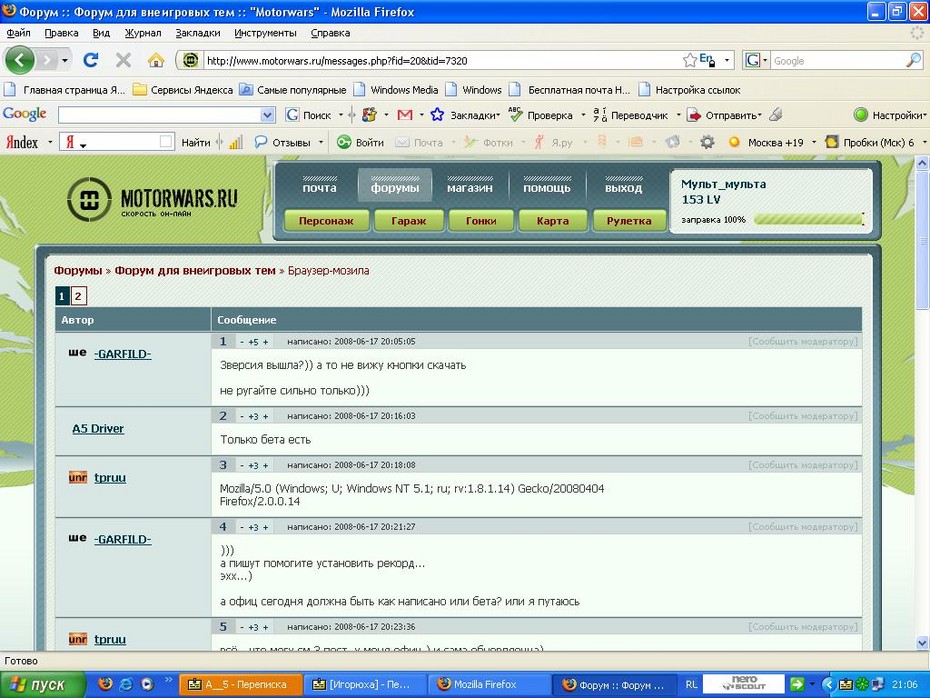The width and height of the screenshot is (930, 698).
Task: Click the Гараж button
Action: 409,221
